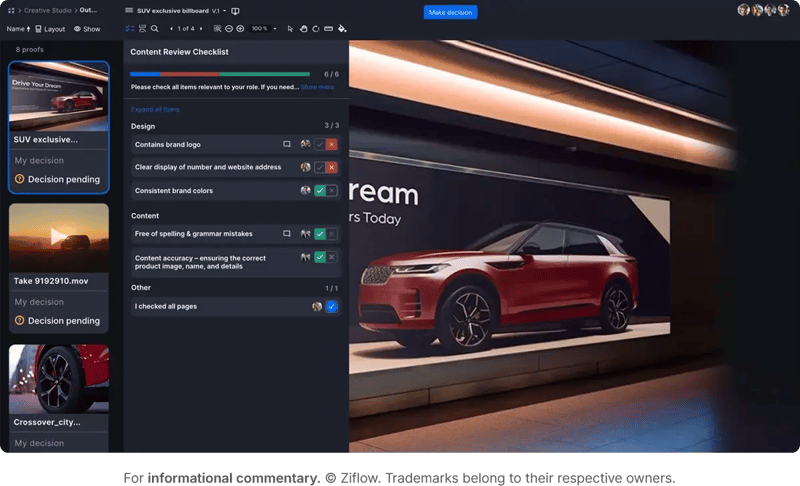
Task: Open the app grid icon before Creative Studio
Action: click(x=11, y=10)
